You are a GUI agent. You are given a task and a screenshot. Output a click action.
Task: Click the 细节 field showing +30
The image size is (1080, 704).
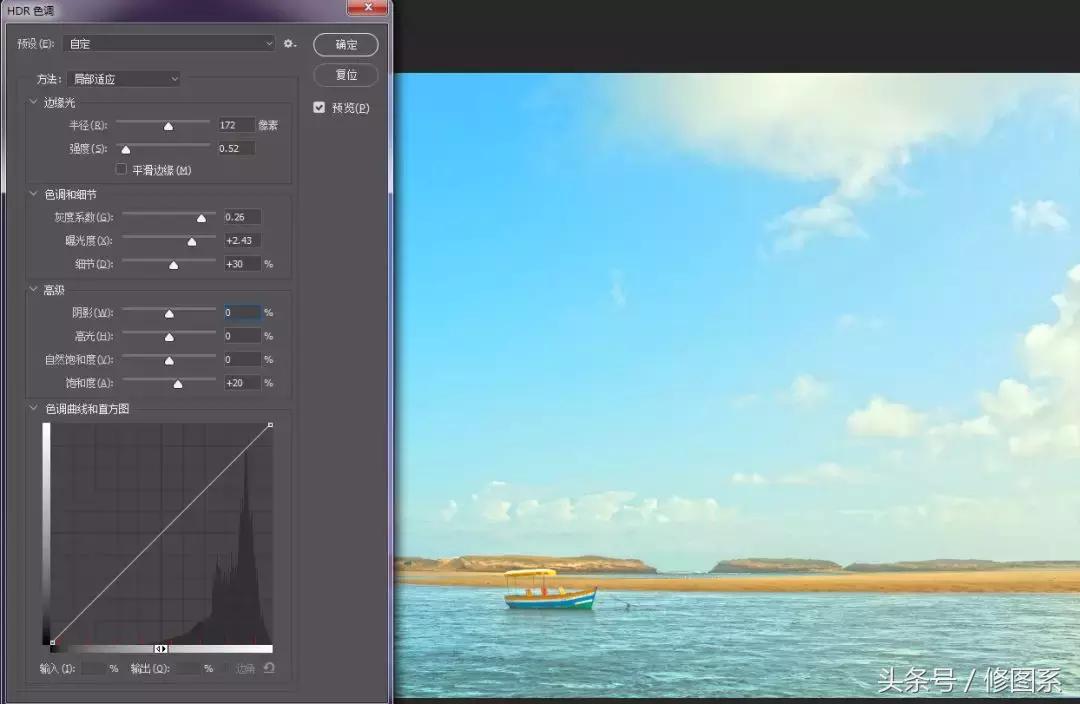[242, 264]
